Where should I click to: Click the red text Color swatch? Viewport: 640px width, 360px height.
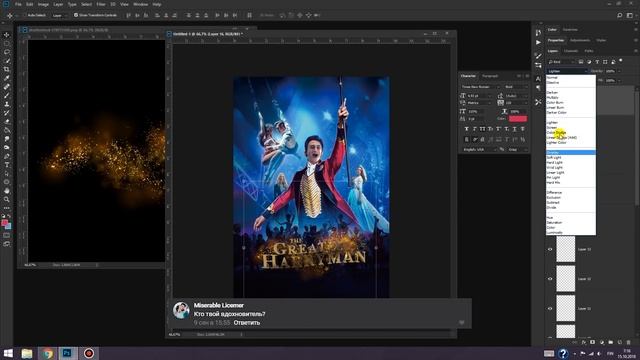click(518, 119)
